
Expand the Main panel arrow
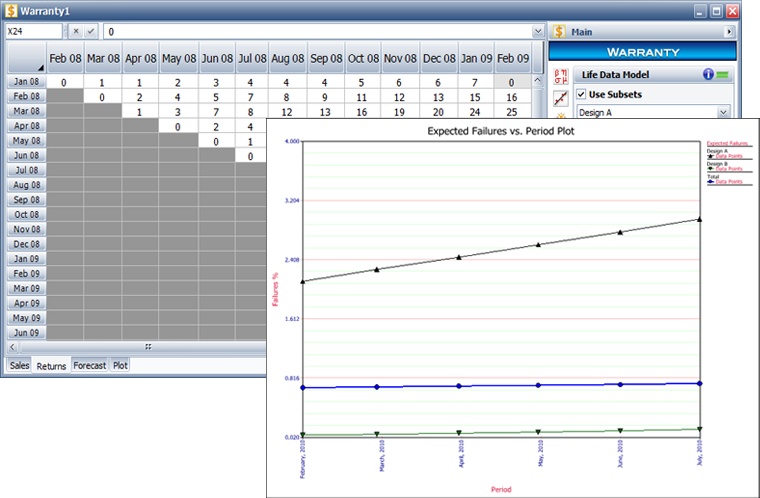(x=729, y=32)
